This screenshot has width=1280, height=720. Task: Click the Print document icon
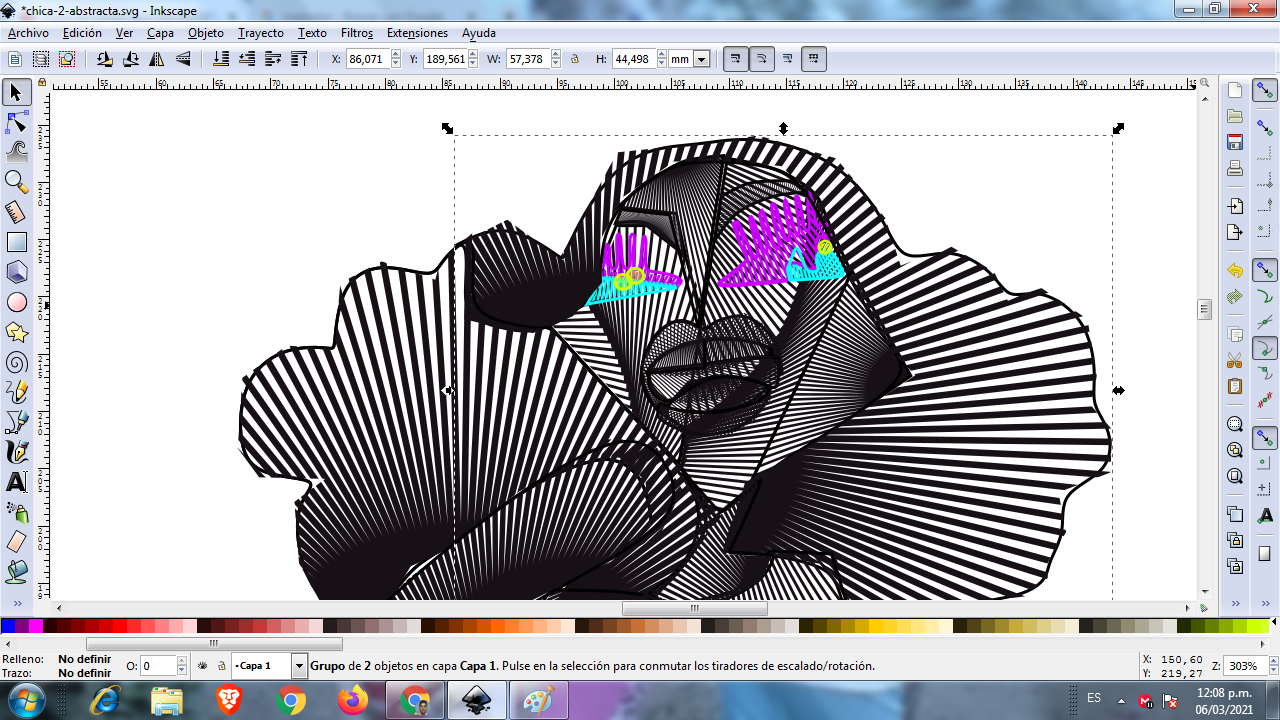pyautogui.click(x=1235, y=168)
